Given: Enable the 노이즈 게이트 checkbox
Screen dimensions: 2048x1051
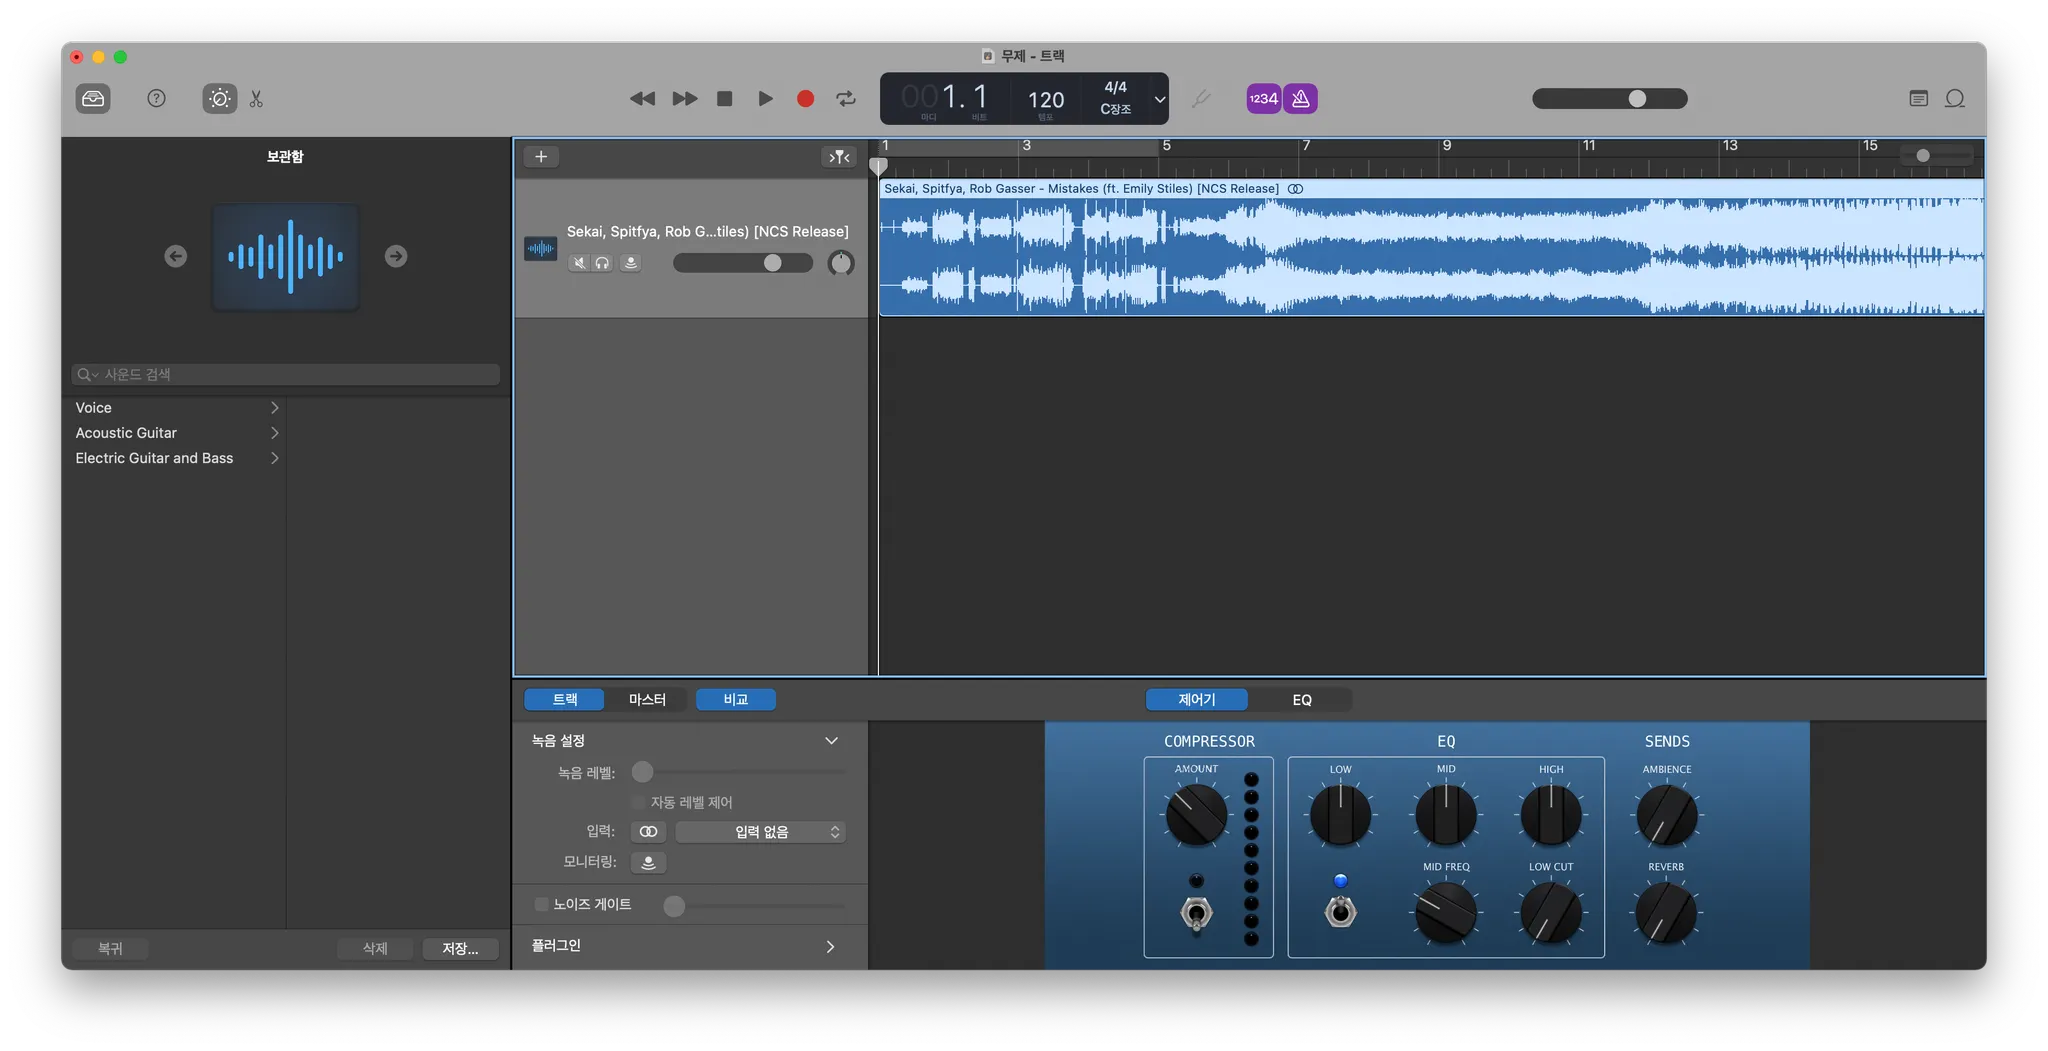Looking at the screenshot, I should [542, 904].
